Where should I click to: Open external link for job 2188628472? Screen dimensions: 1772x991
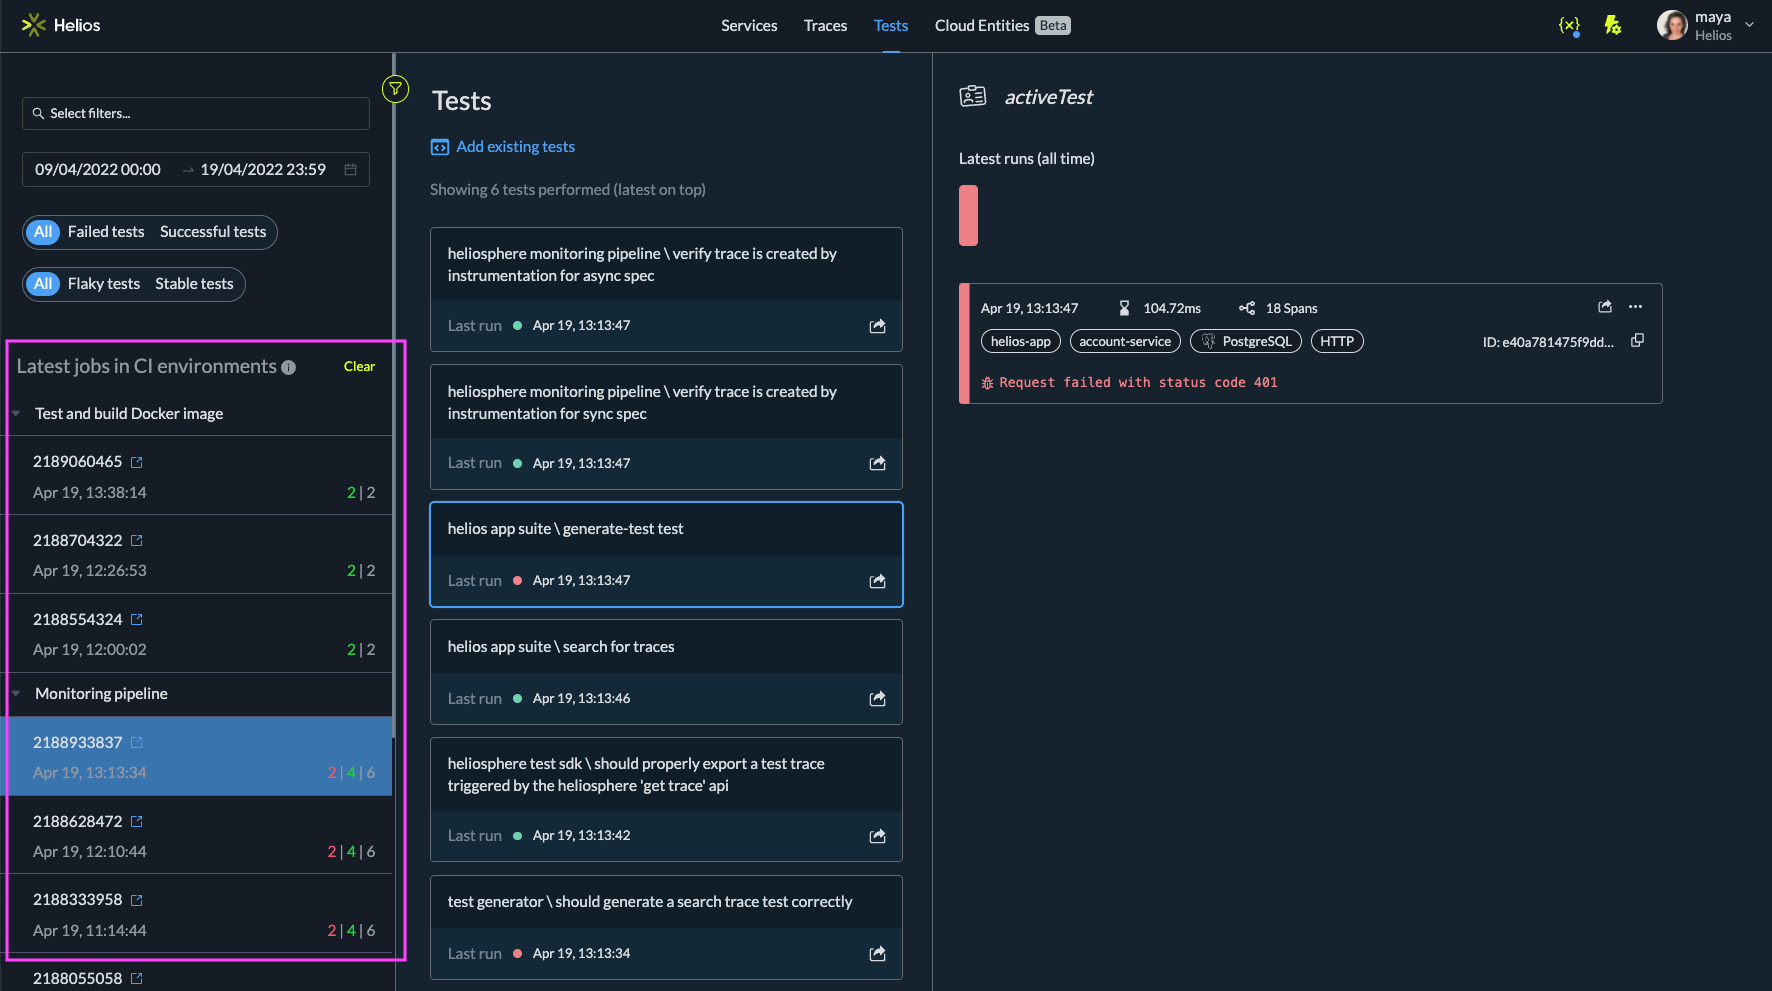coord(137,822)
